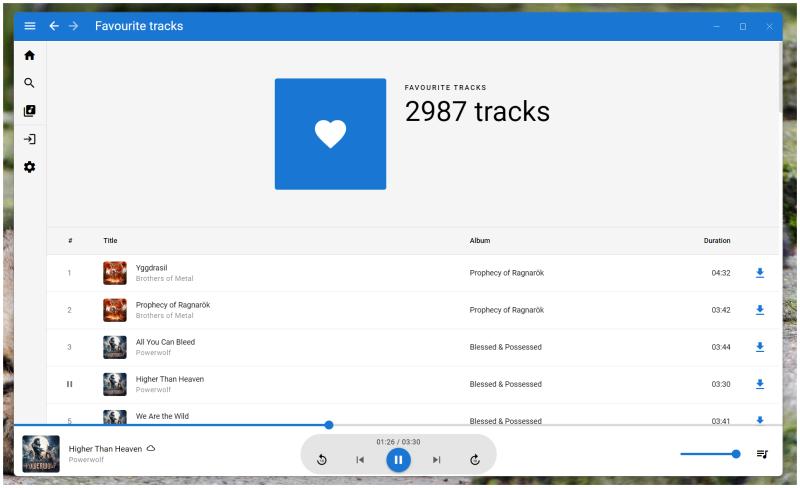This screenshot has height=488, width=800.
Task: Open artist Brothers of Metal under Yggdrasil
Action: [x=164, y=279]
